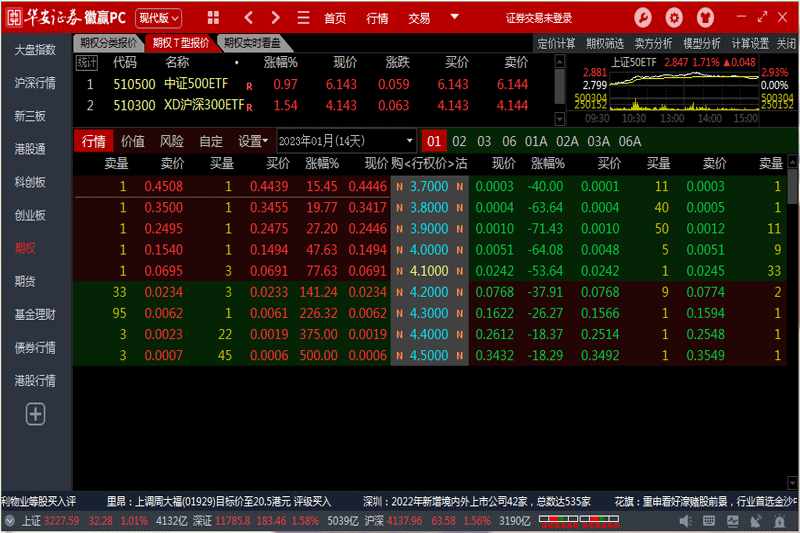Open the chart monitor icon in status bar
This screenshot has width=800, height=533.
pyautogui.click(x=733, y=521)
